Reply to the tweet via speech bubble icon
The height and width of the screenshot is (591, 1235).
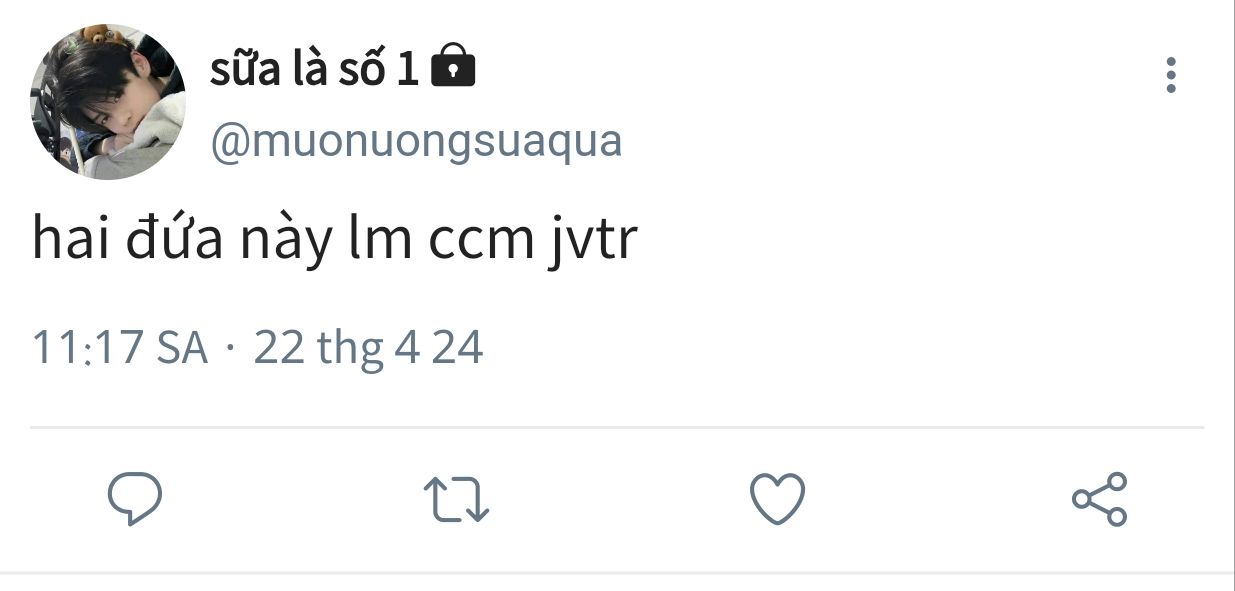coord(135,499)
